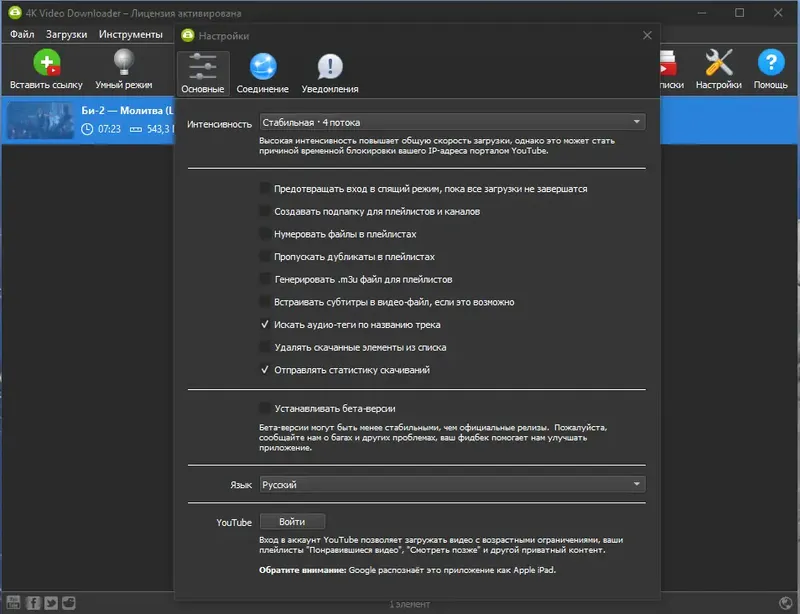Switch to the Соединение globe tab
800x614 pixels.
(263, 67)
